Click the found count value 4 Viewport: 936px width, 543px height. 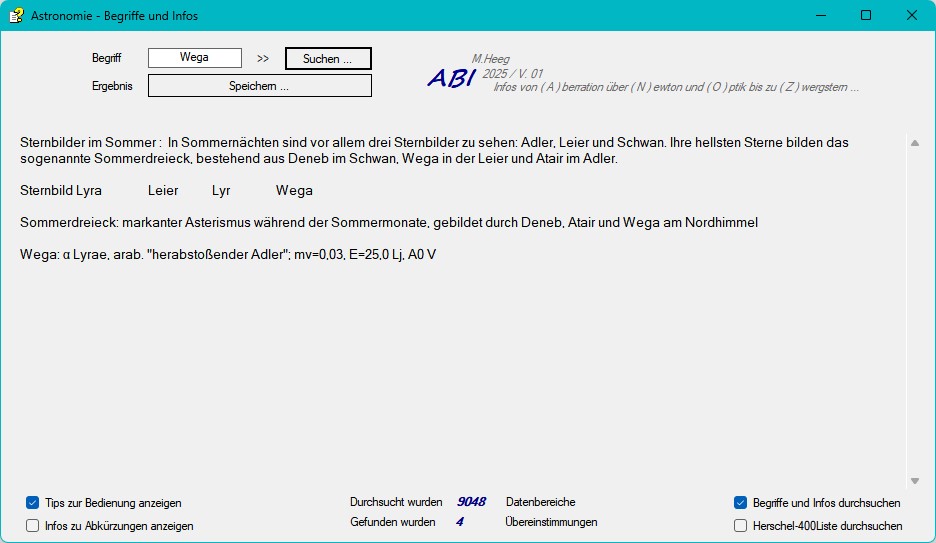pos(460,522)
